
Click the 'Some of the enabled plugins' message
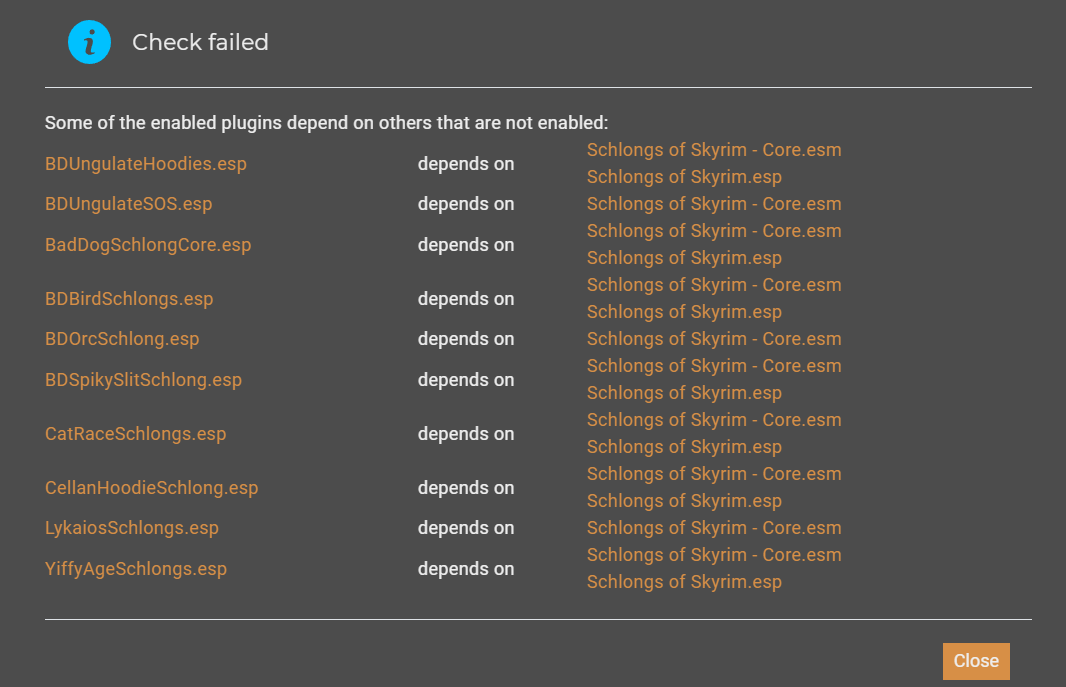[x=326, y=123]
